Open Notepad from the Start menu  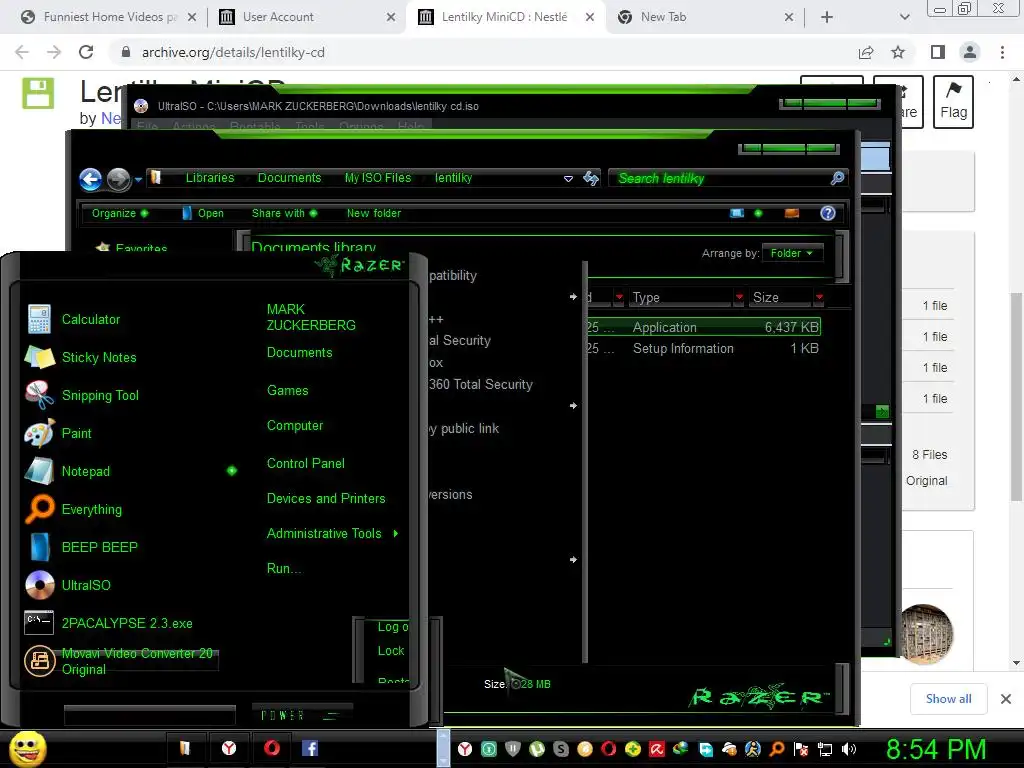pyautogui.click(x=85, y=471)
